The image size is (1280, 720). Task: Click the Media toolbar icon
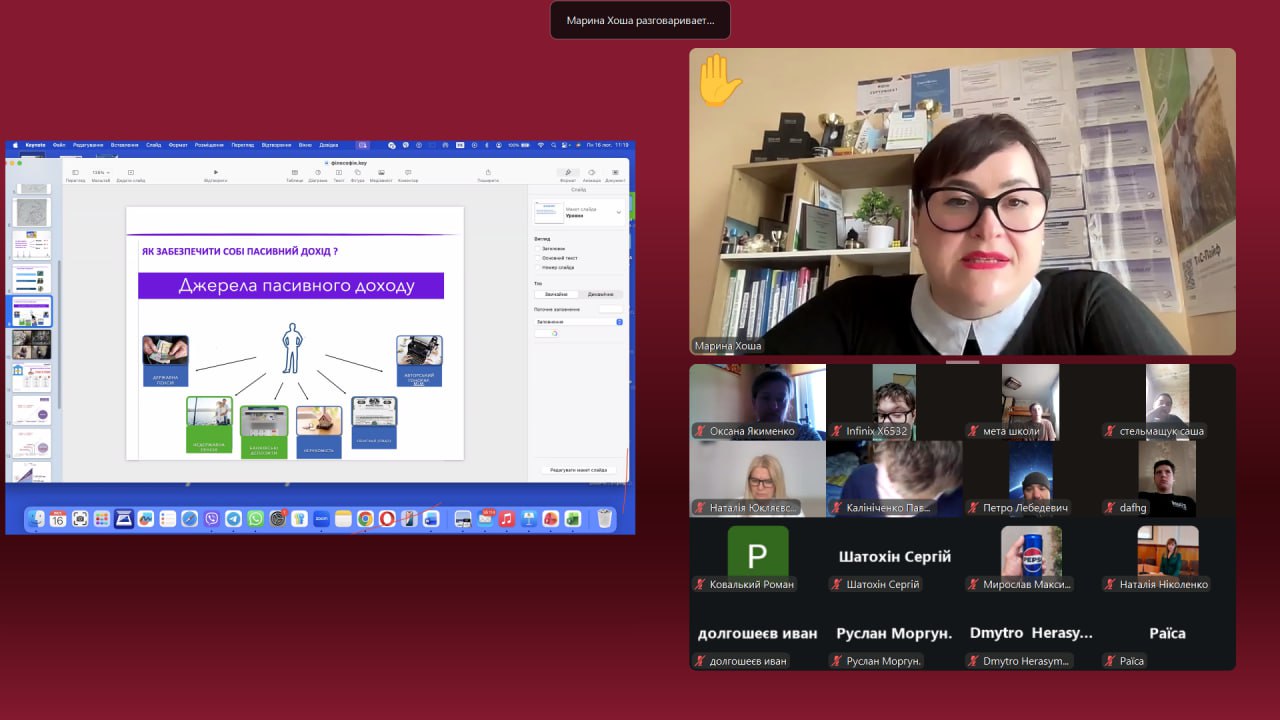381,173
